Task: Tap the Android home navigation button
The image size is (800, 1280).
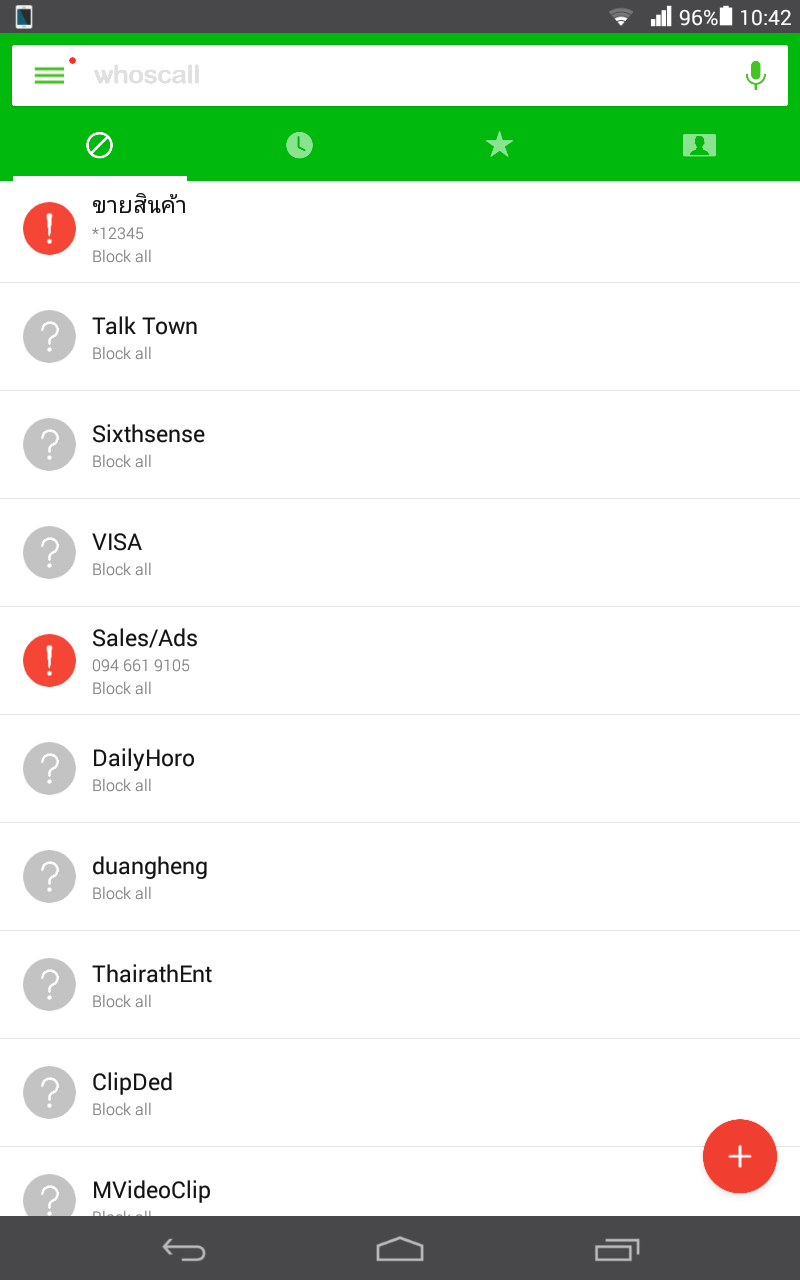Action: [x=400, y=1249]
